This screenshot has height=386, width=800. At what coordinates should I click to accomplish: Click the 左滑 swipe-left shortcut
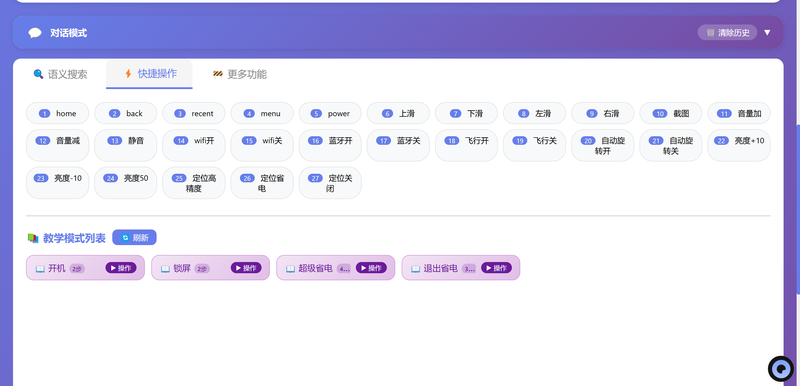[x=534, y=113]
